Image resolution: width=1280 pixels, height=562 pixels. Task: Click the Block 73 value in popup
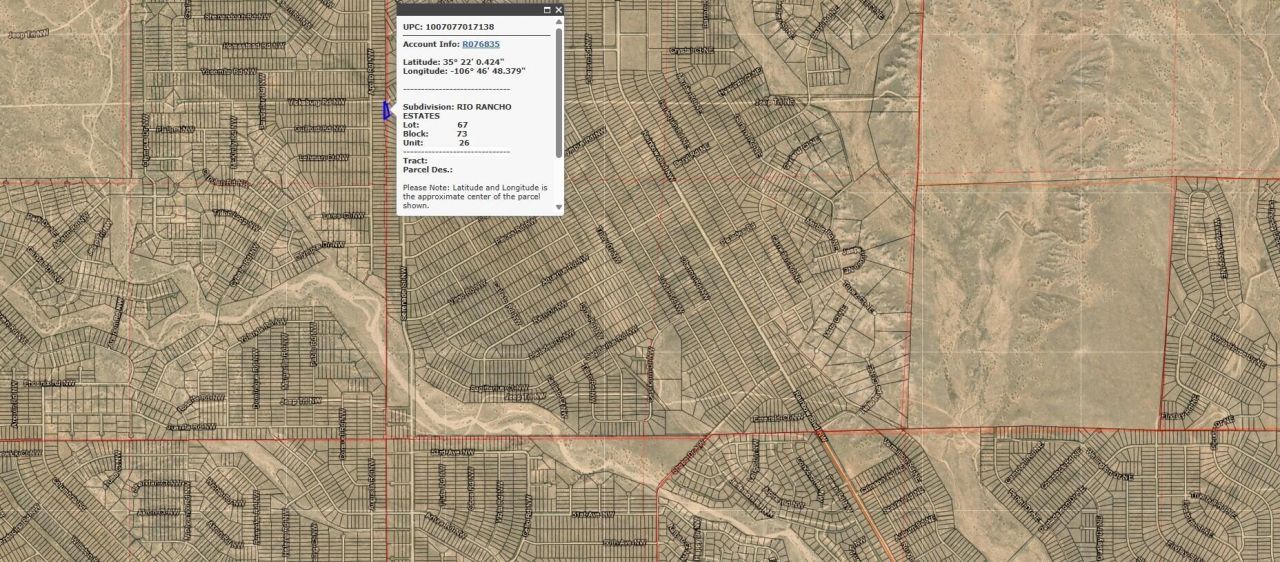coord(462,133)
